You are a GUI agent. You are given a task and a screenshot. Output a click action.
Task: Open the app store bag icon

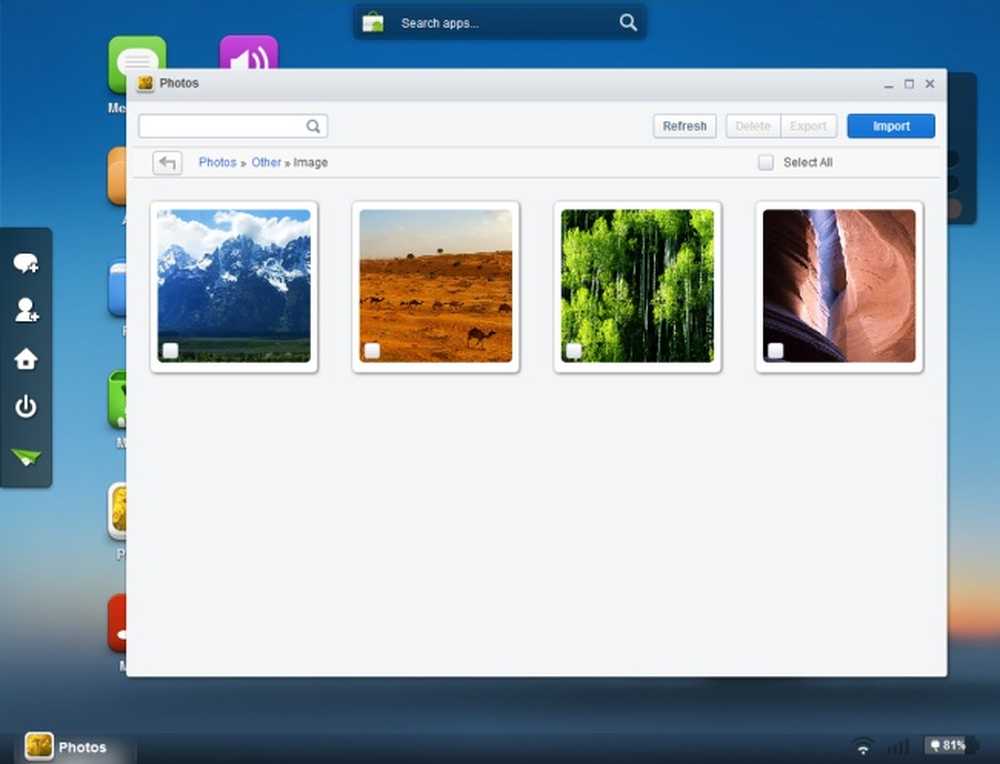(373, 23)
